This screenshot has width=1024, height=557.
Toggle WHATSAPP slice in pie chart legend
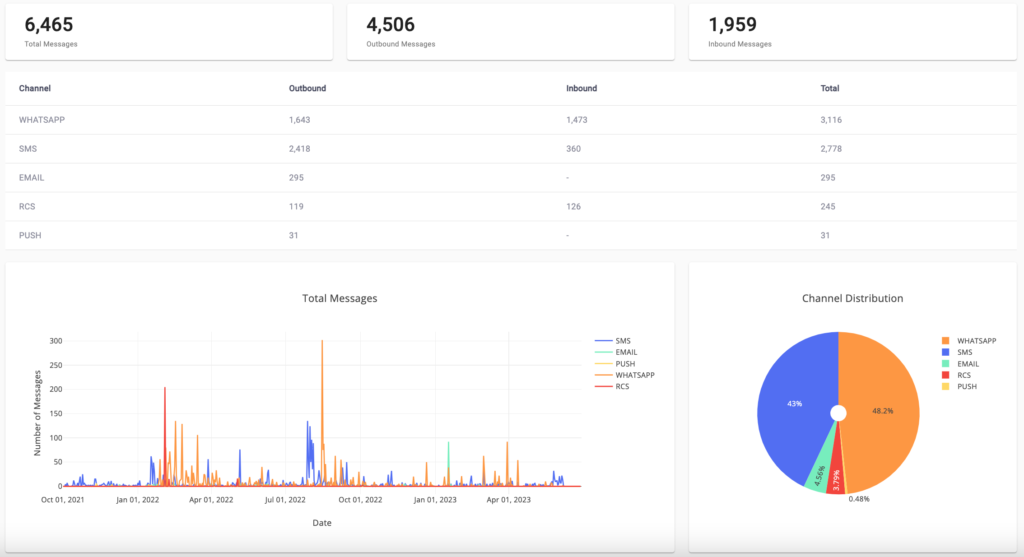[968, 341]
